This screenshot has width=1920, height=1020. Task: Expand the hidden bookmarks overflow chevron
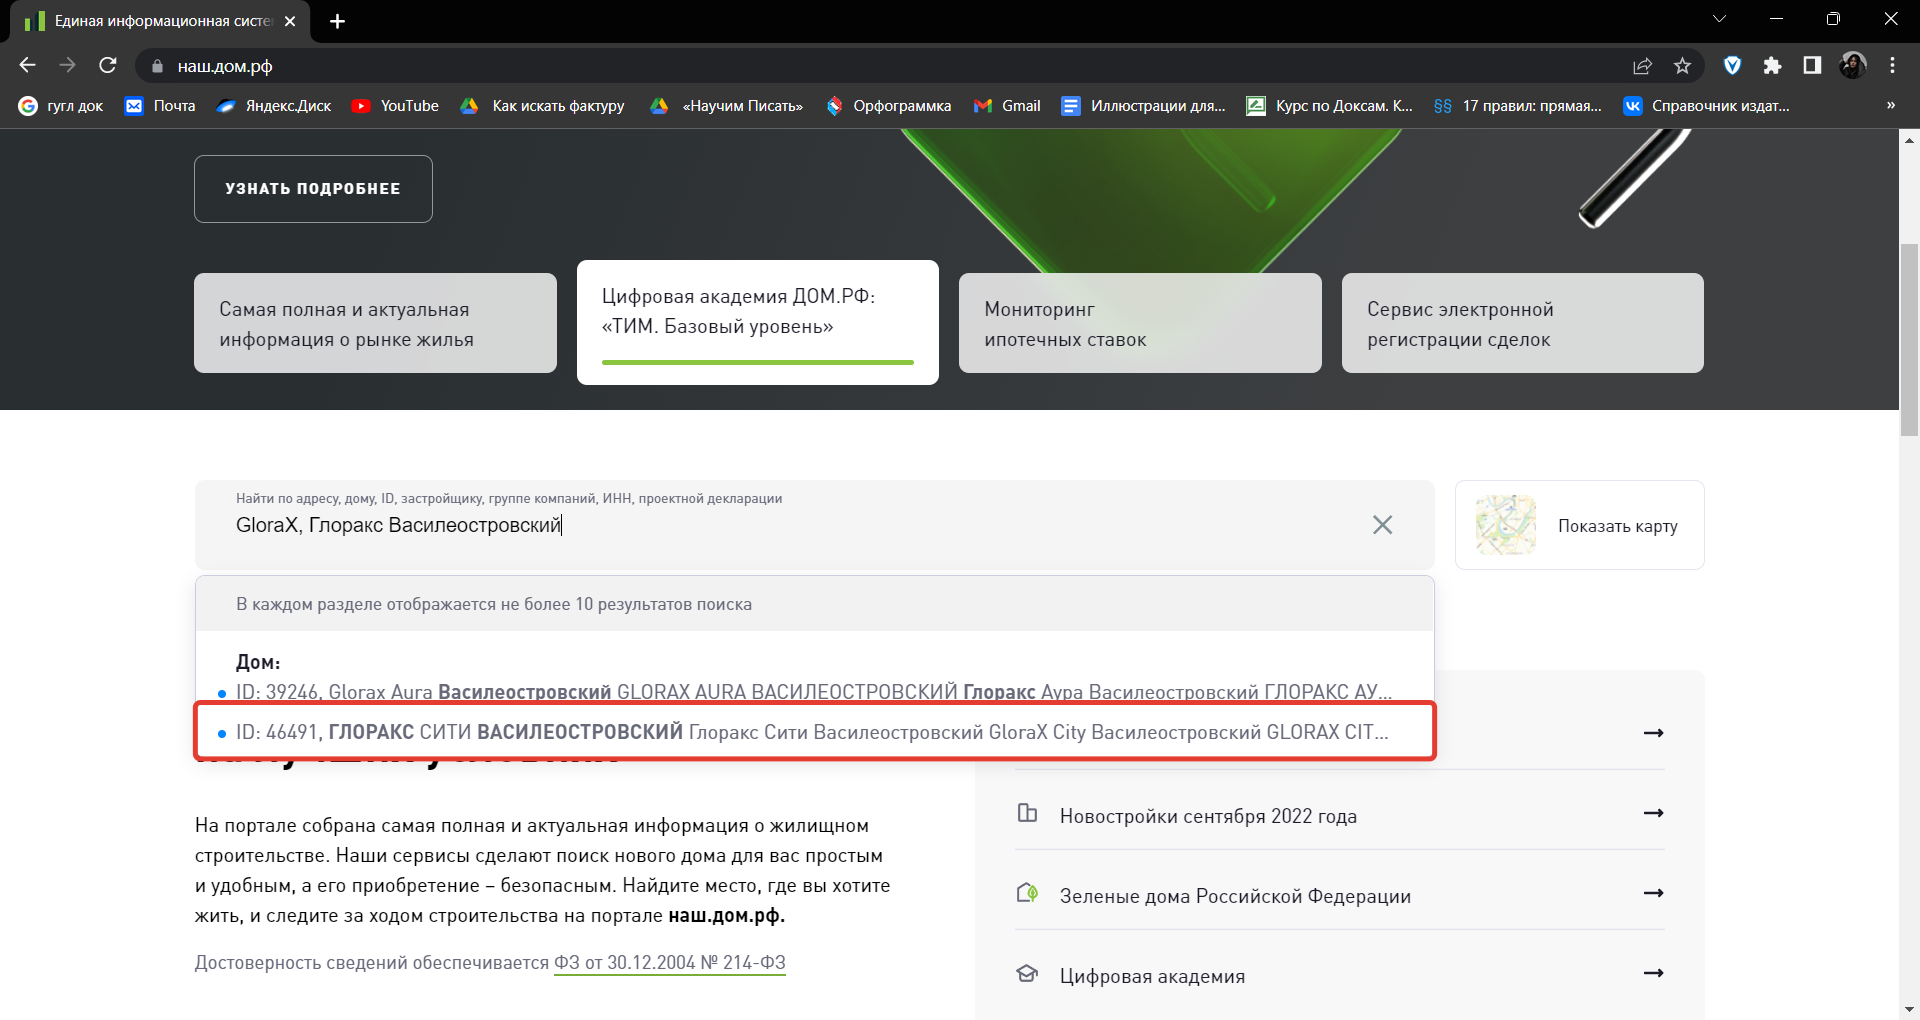tap(1890, 106)
